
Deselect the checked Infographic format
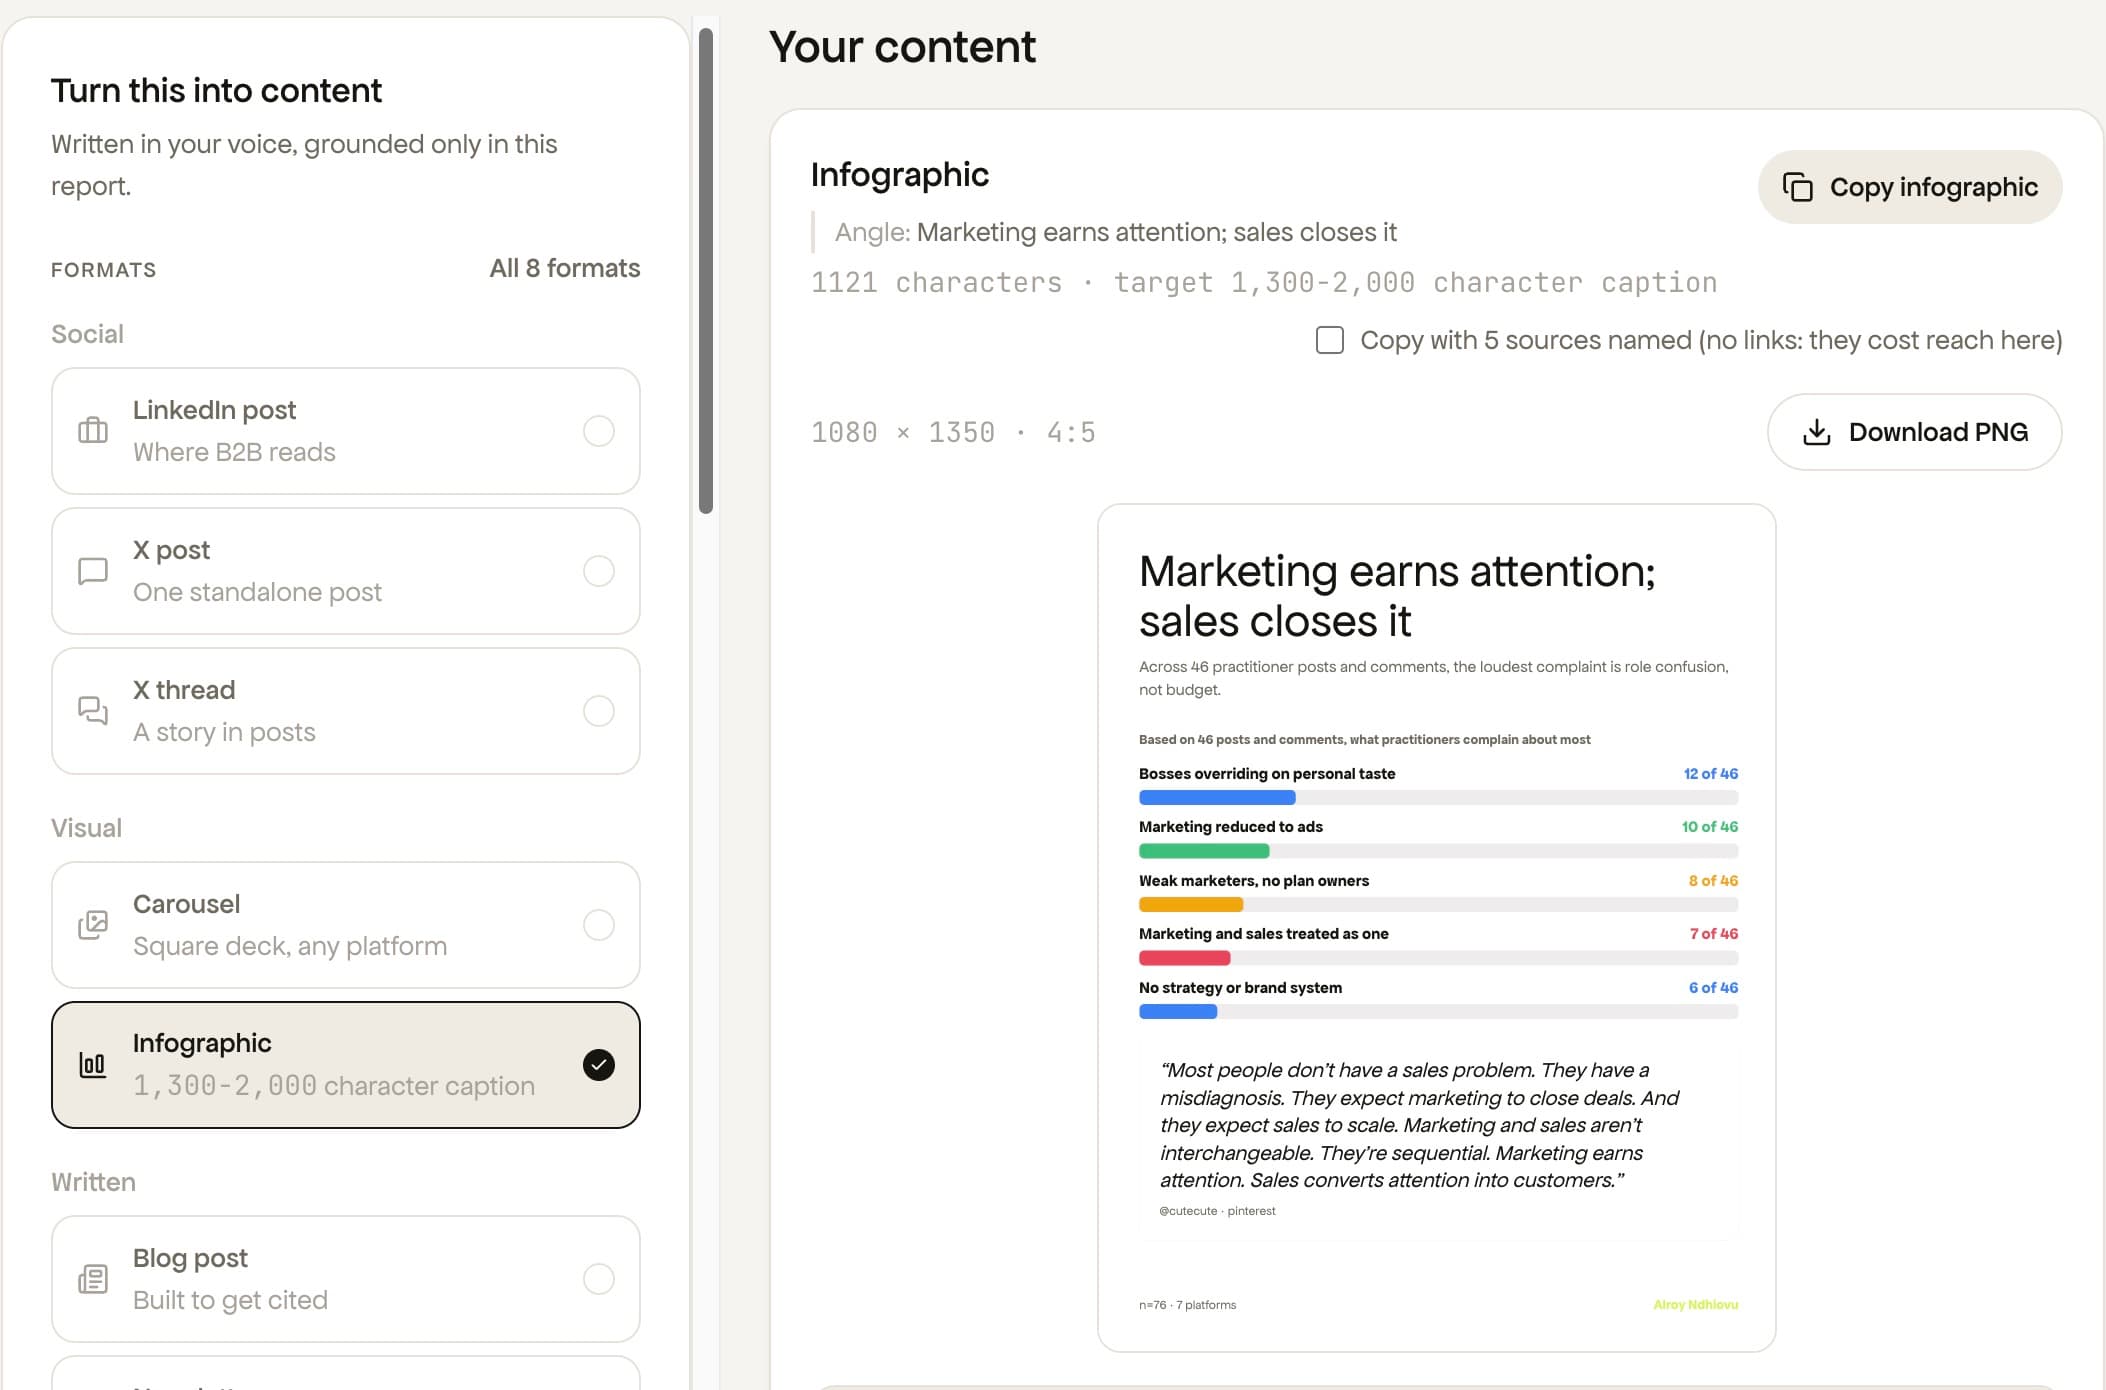599,1065
